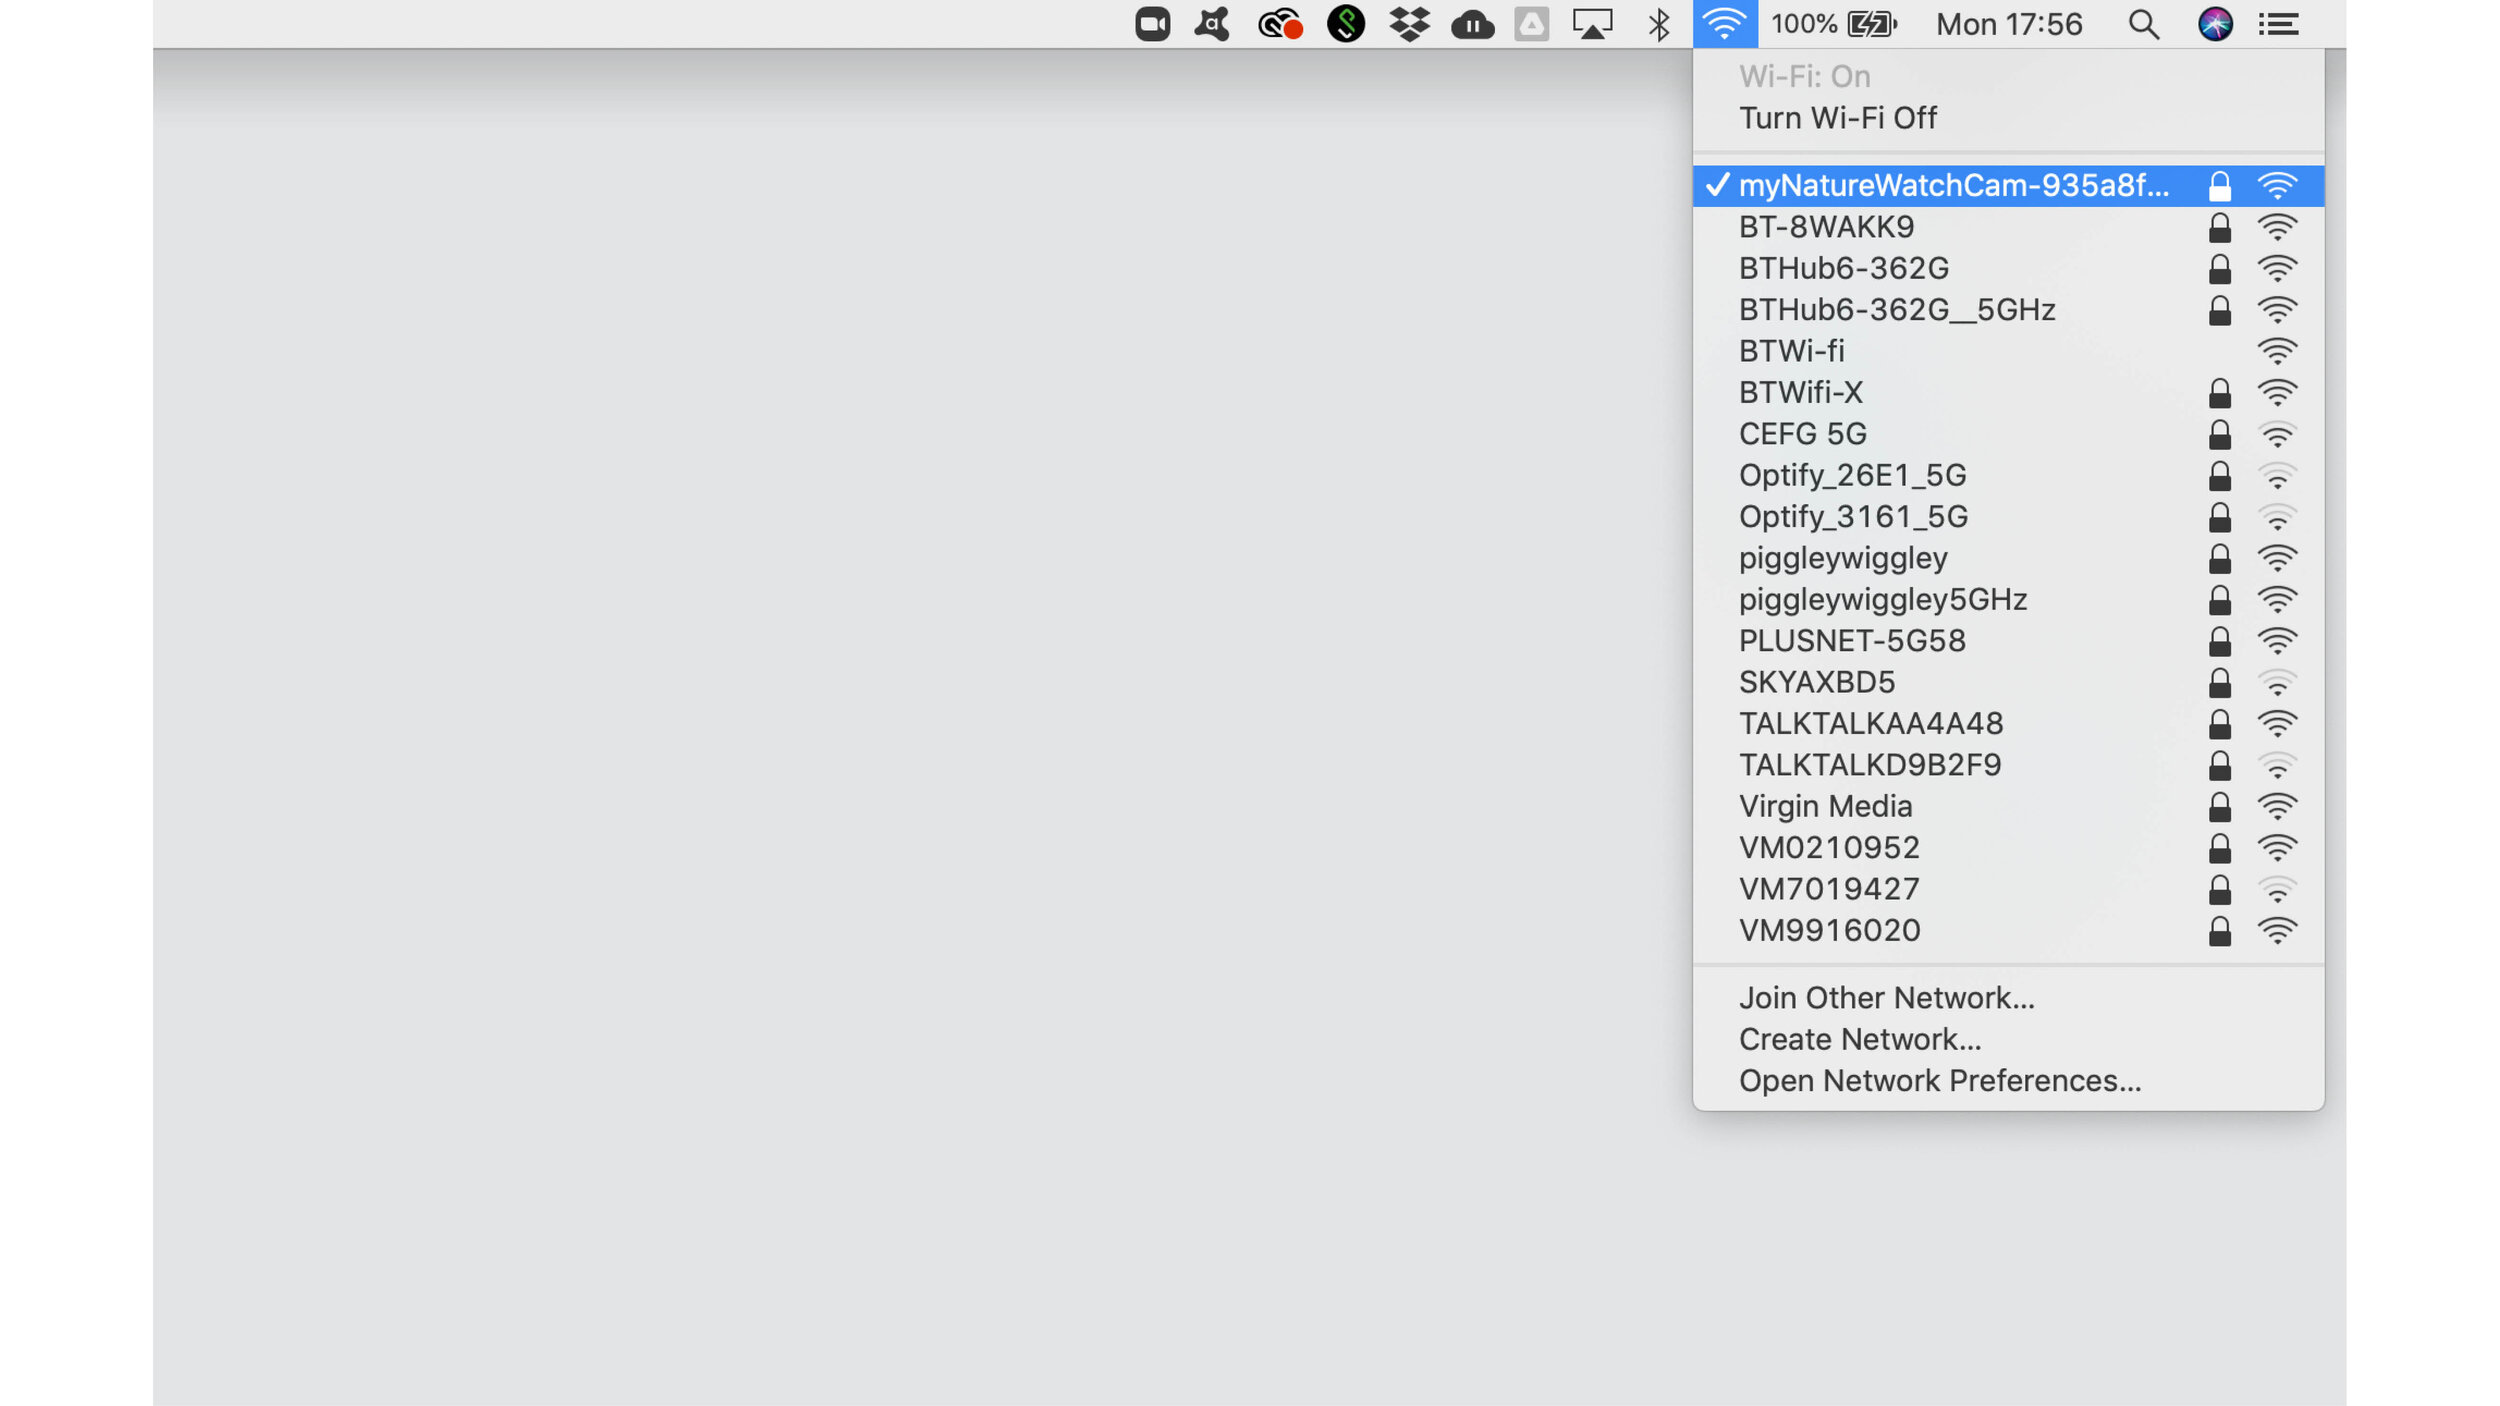Screen dimensions: 2500x1406
Task: Click the signal icon beside BTWi-fi
Action: (x=2277, y=352)
